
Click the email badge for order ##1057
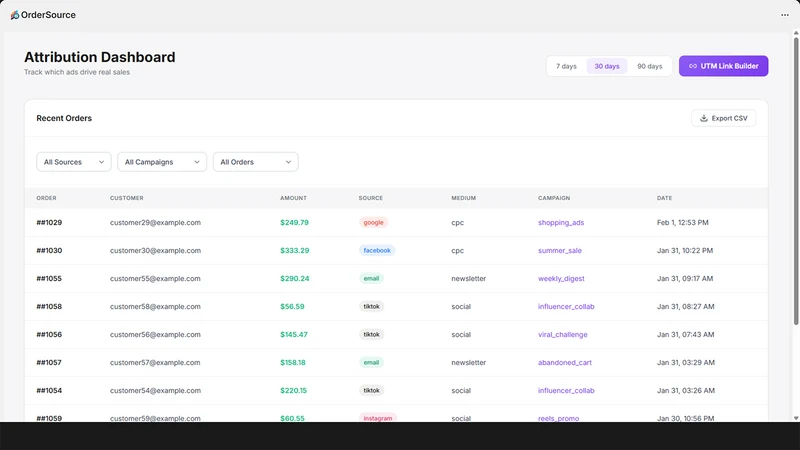pyautogui.click(x=371, y=363)
